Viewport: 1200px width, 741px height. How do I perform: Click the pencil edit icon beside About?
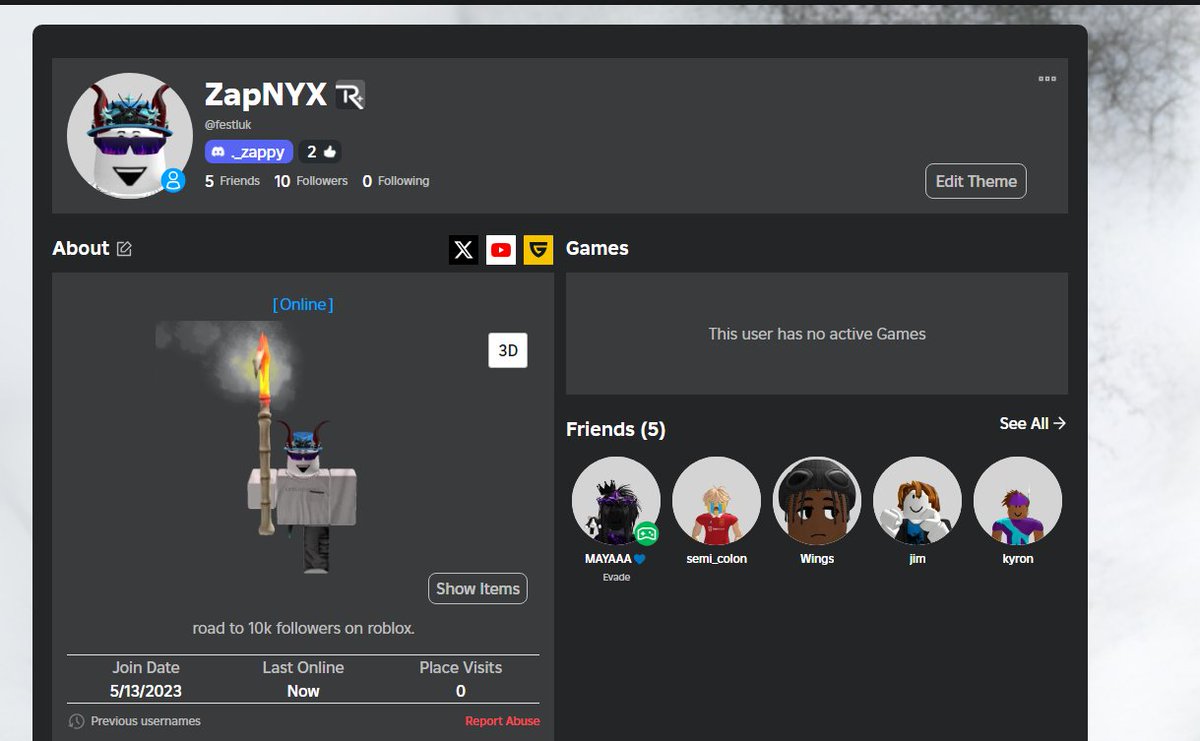124,247
